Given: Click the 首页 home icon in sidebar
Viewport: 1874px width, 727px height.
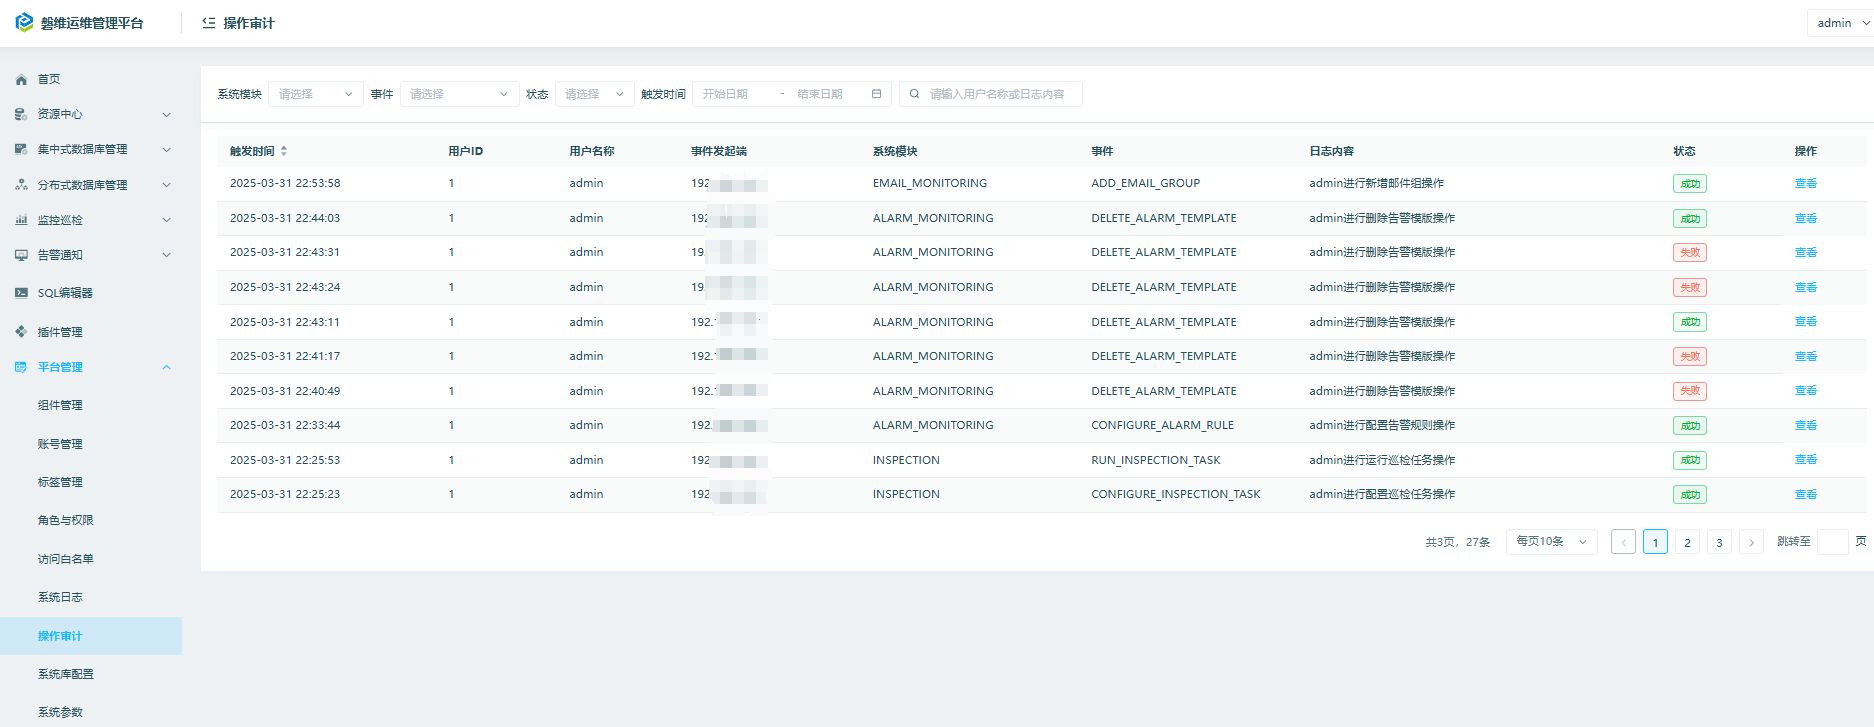Looking at the screenshot, I should (x=21, y=79).
